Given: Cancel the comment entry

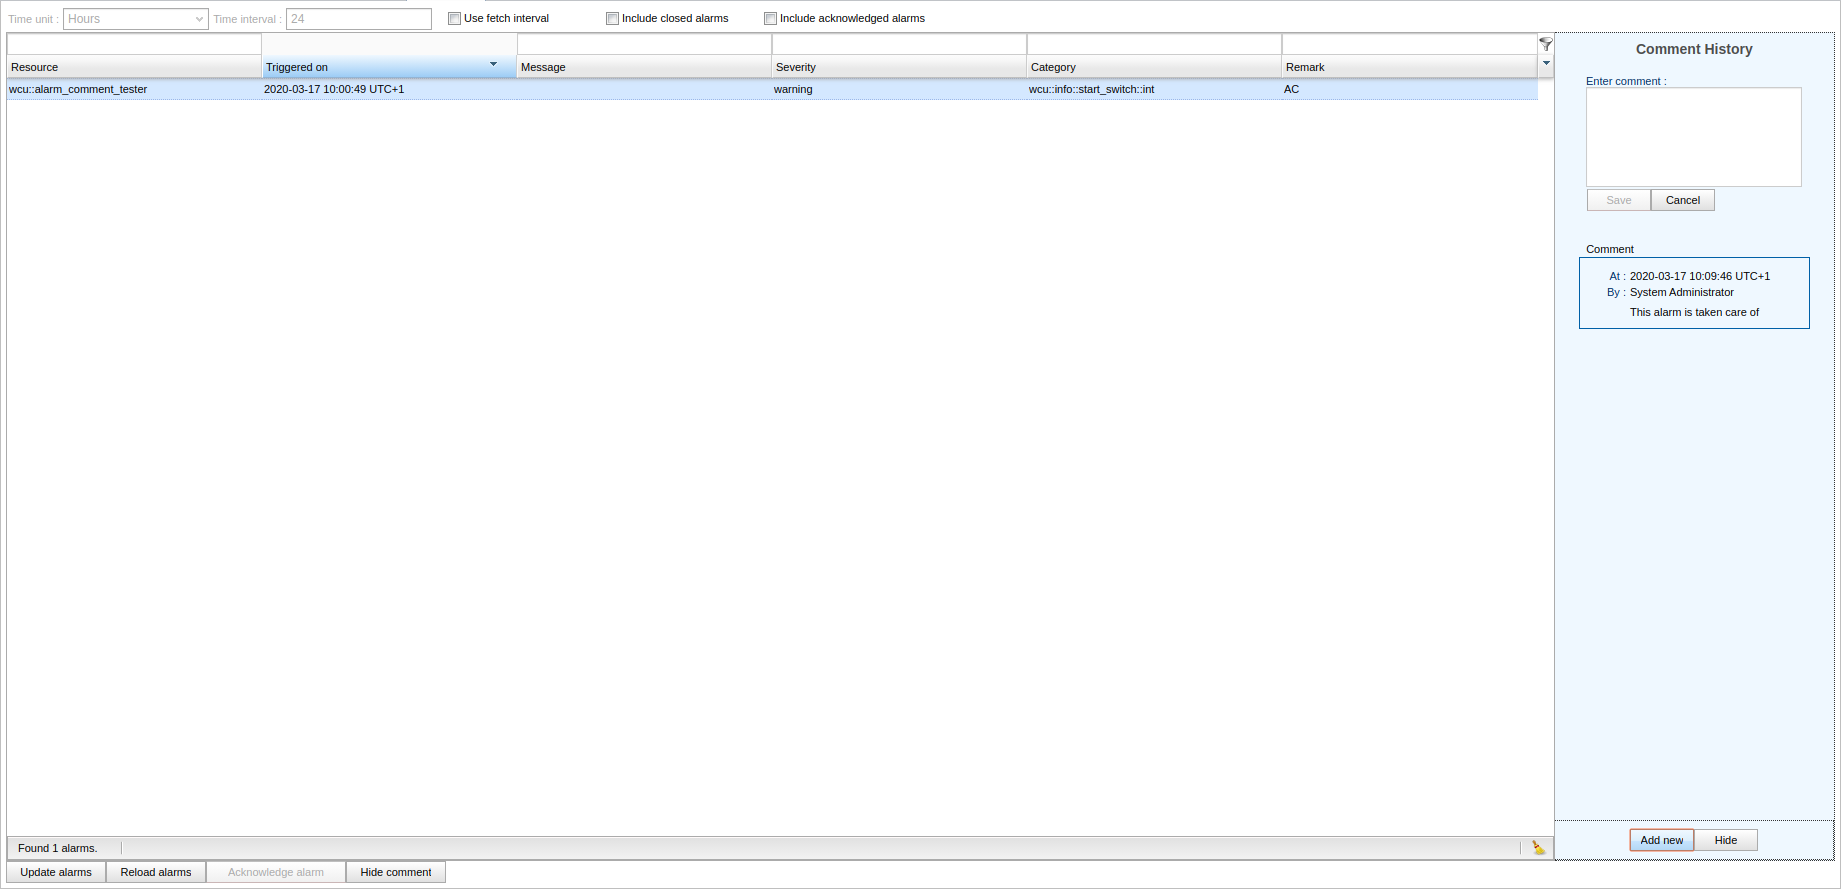Looking at the screenshot, I should (x=1682, y=200).
